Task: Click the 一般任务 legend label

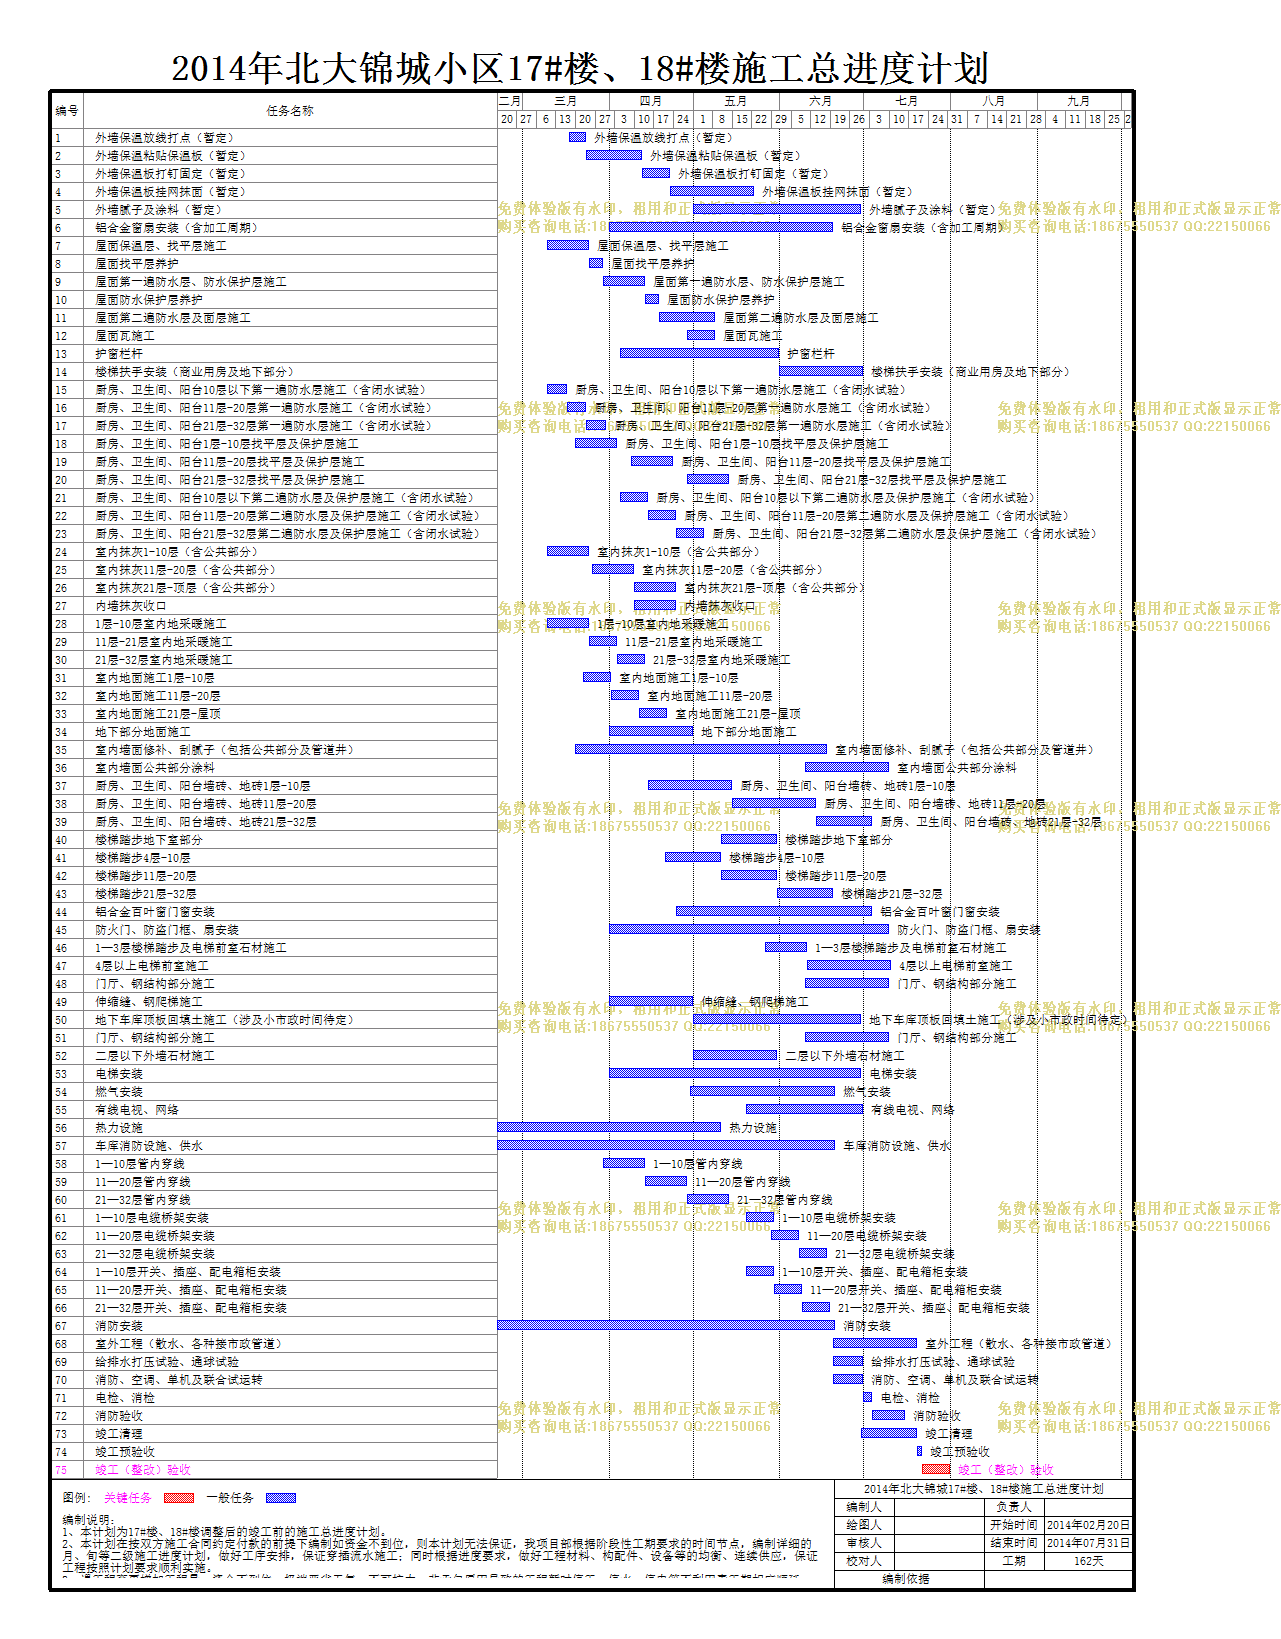Action: coord(230,1498)
